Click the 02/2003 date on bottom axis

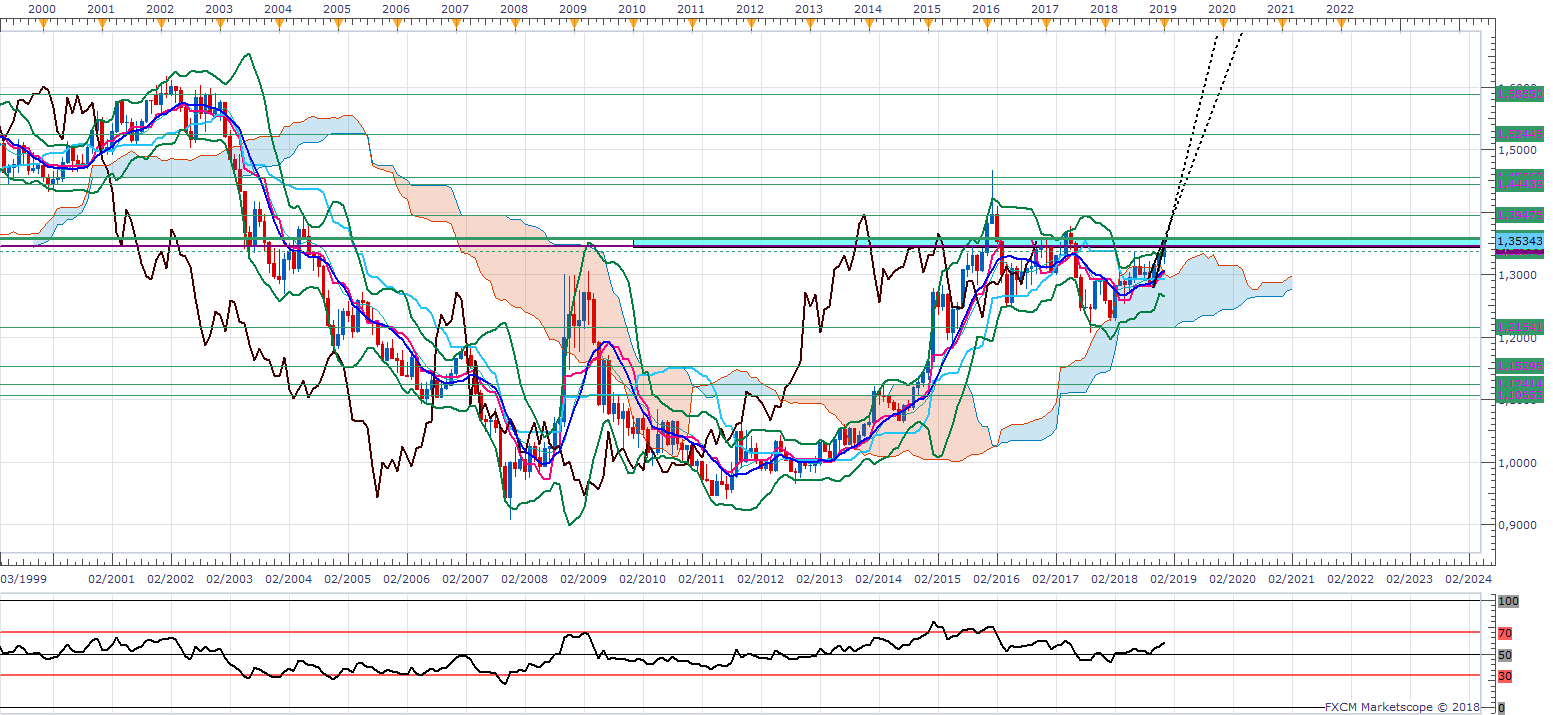pos(229,579)
